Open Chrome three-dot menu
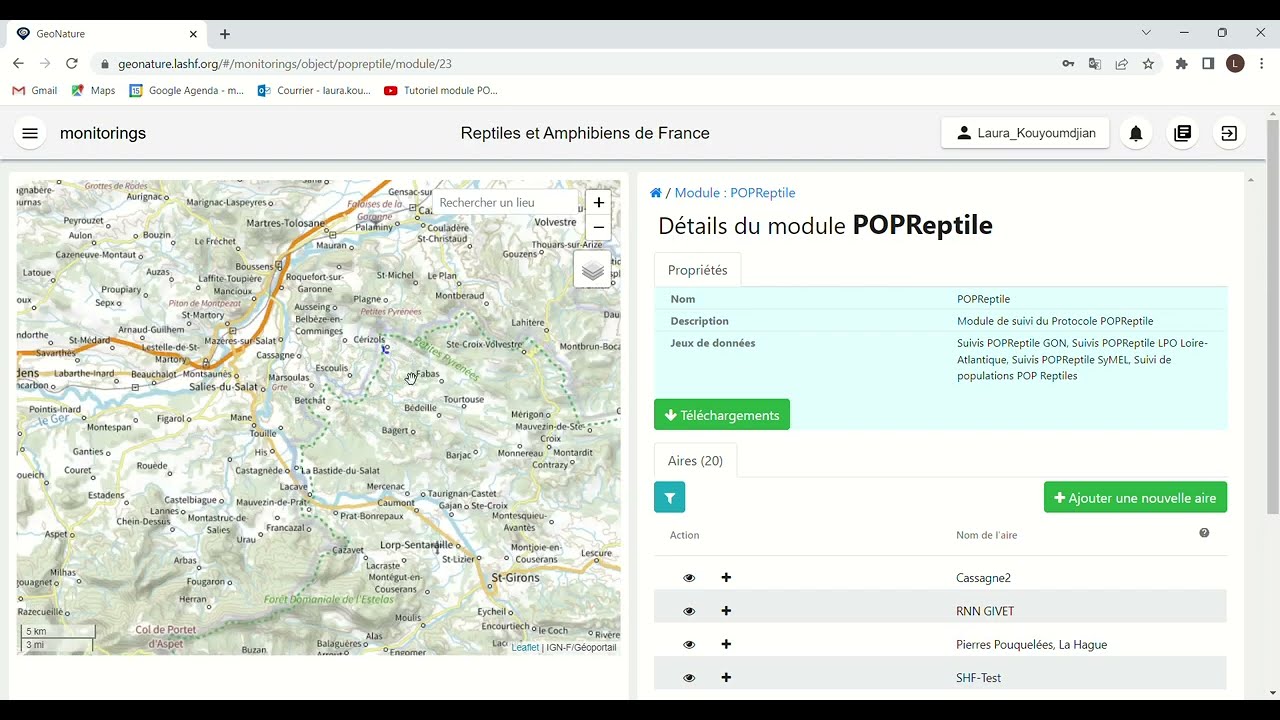1280x720 pixels. pos(1262,64)
